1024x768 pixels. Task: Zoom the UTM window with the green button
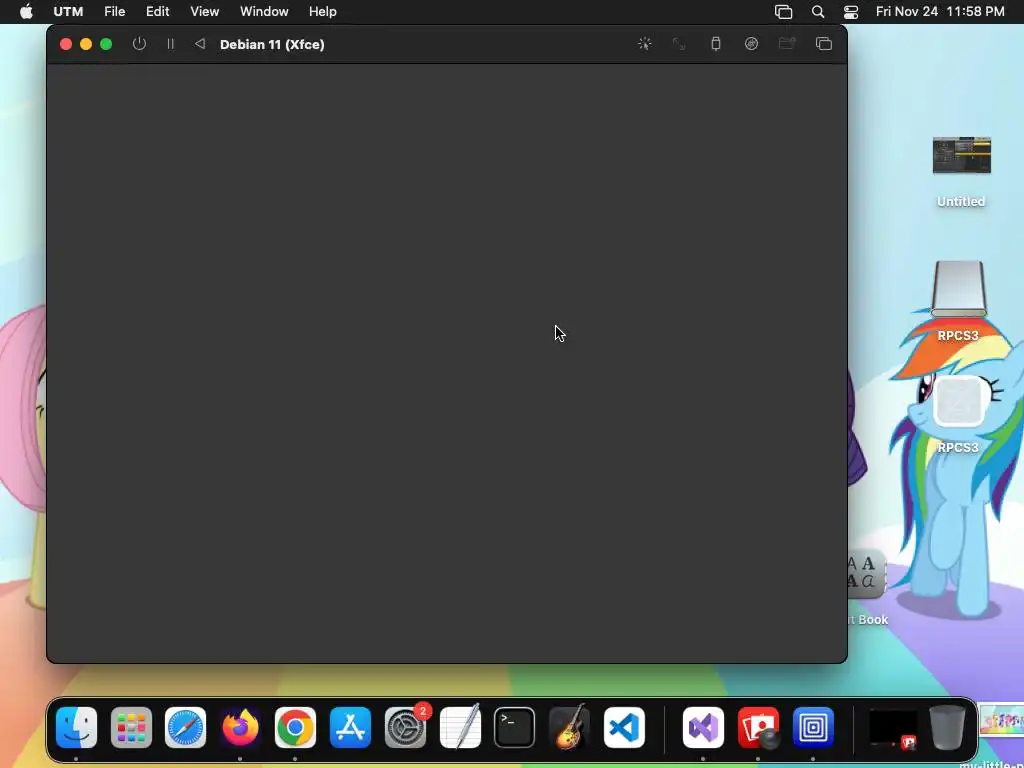106,44
